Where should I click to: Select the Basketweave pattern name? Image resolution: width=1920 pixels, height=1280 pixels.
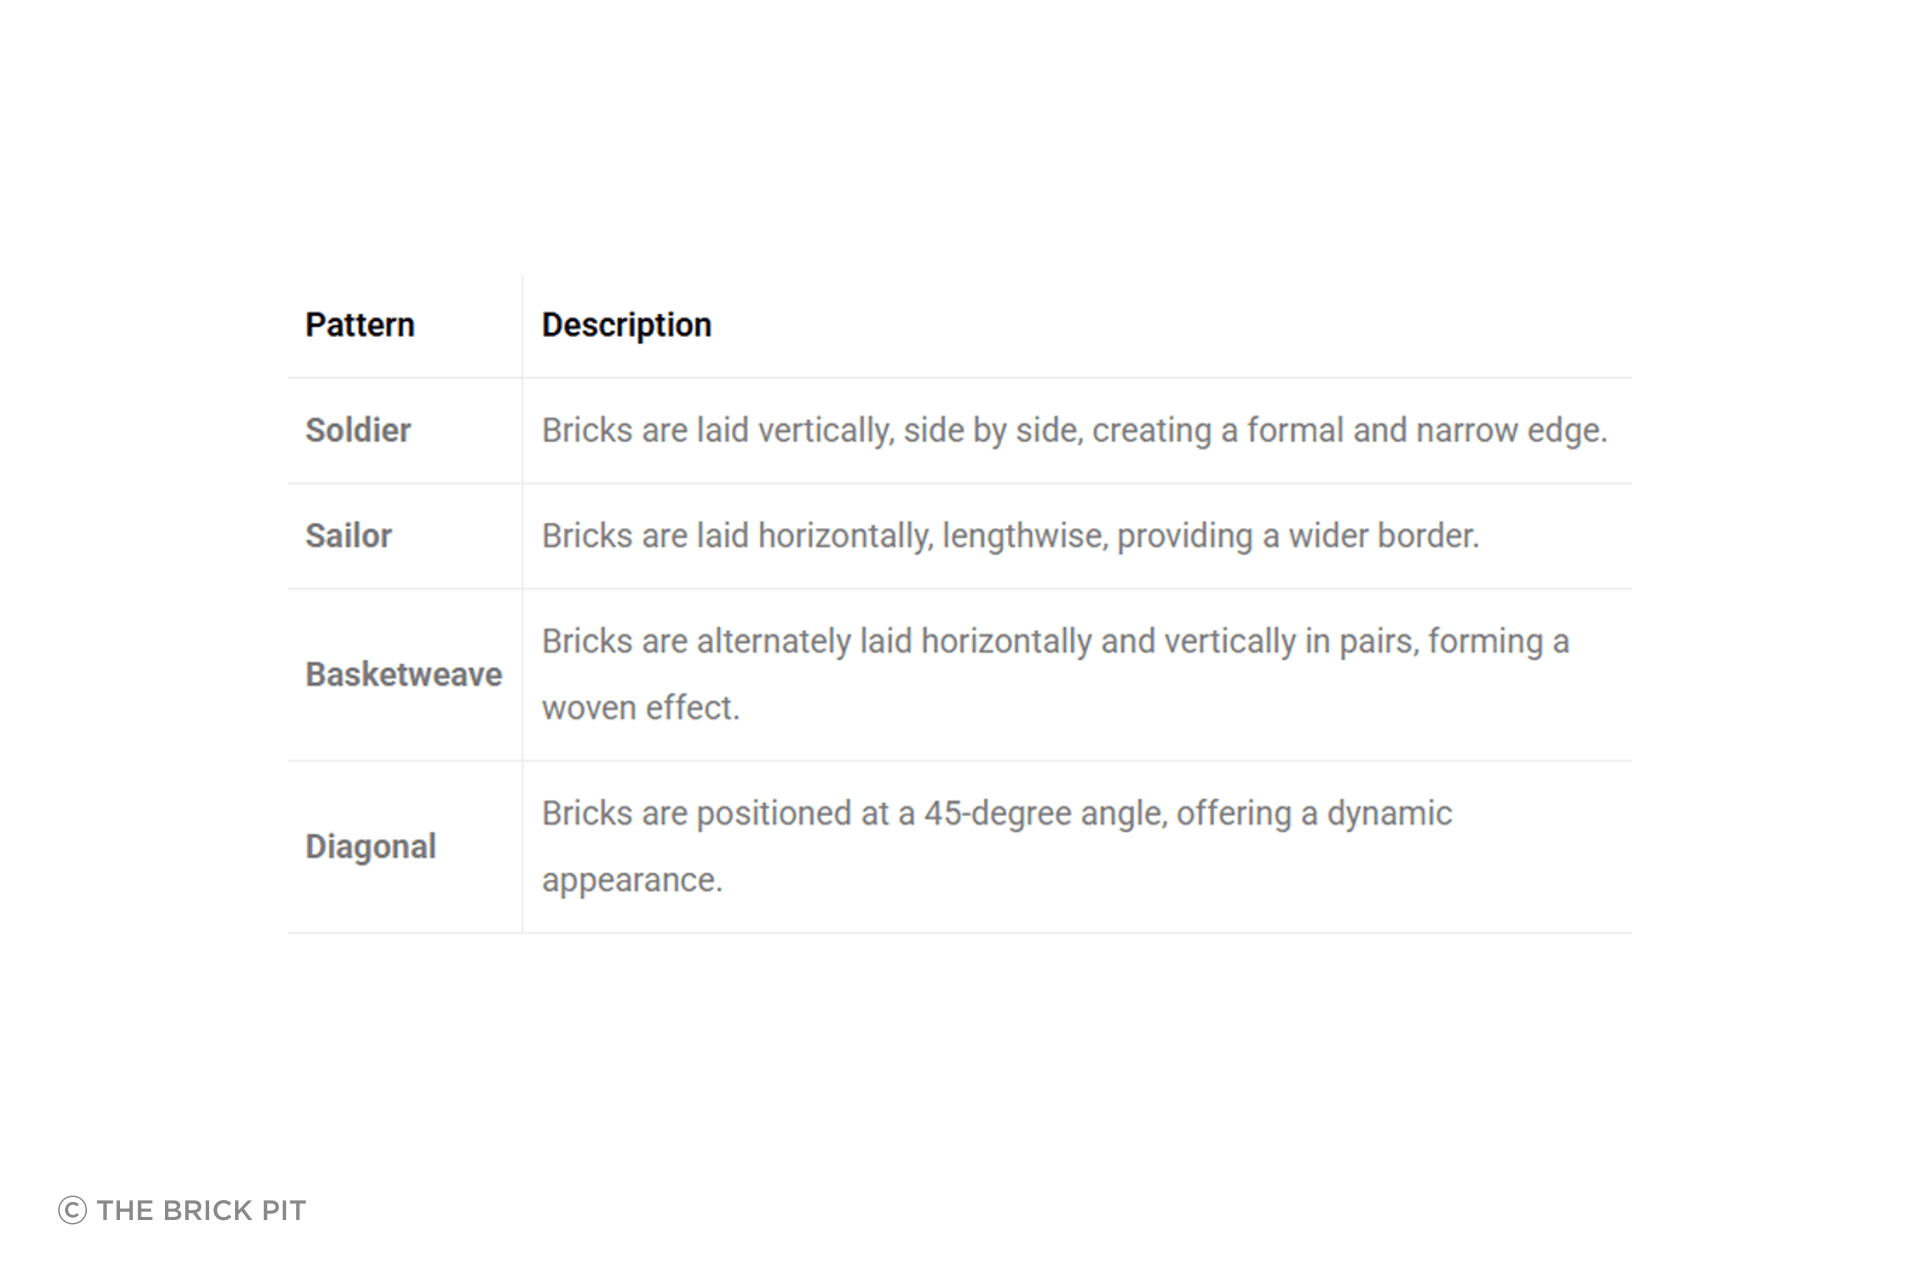(x=404, y=675)
